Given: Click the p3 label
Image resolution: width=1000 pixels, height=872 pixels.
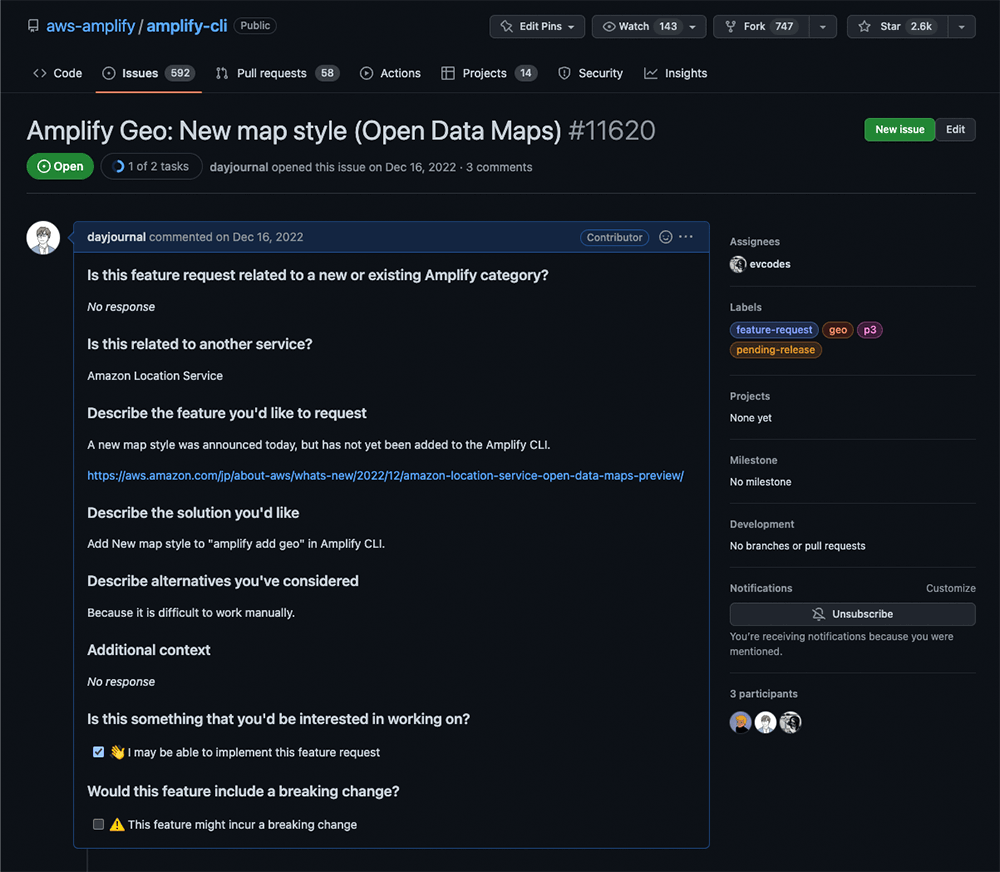Looking at the screenshot, I should (x=870, y=330).
